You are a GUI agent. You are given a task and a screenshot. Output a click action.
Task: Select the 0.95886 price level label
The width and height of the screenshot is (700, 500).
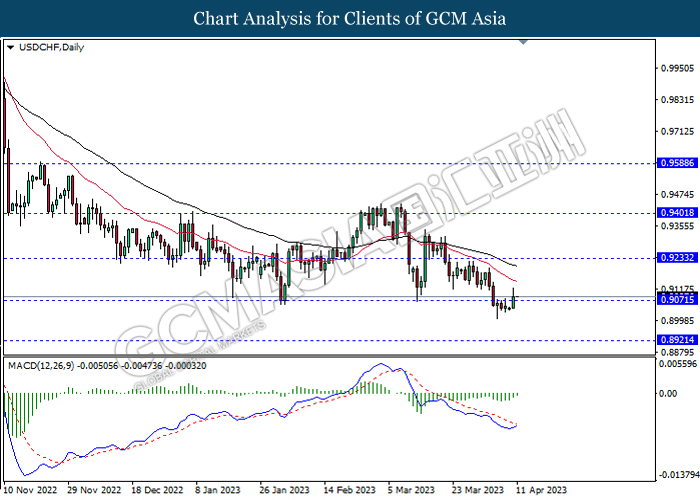[x=677, y=163]
